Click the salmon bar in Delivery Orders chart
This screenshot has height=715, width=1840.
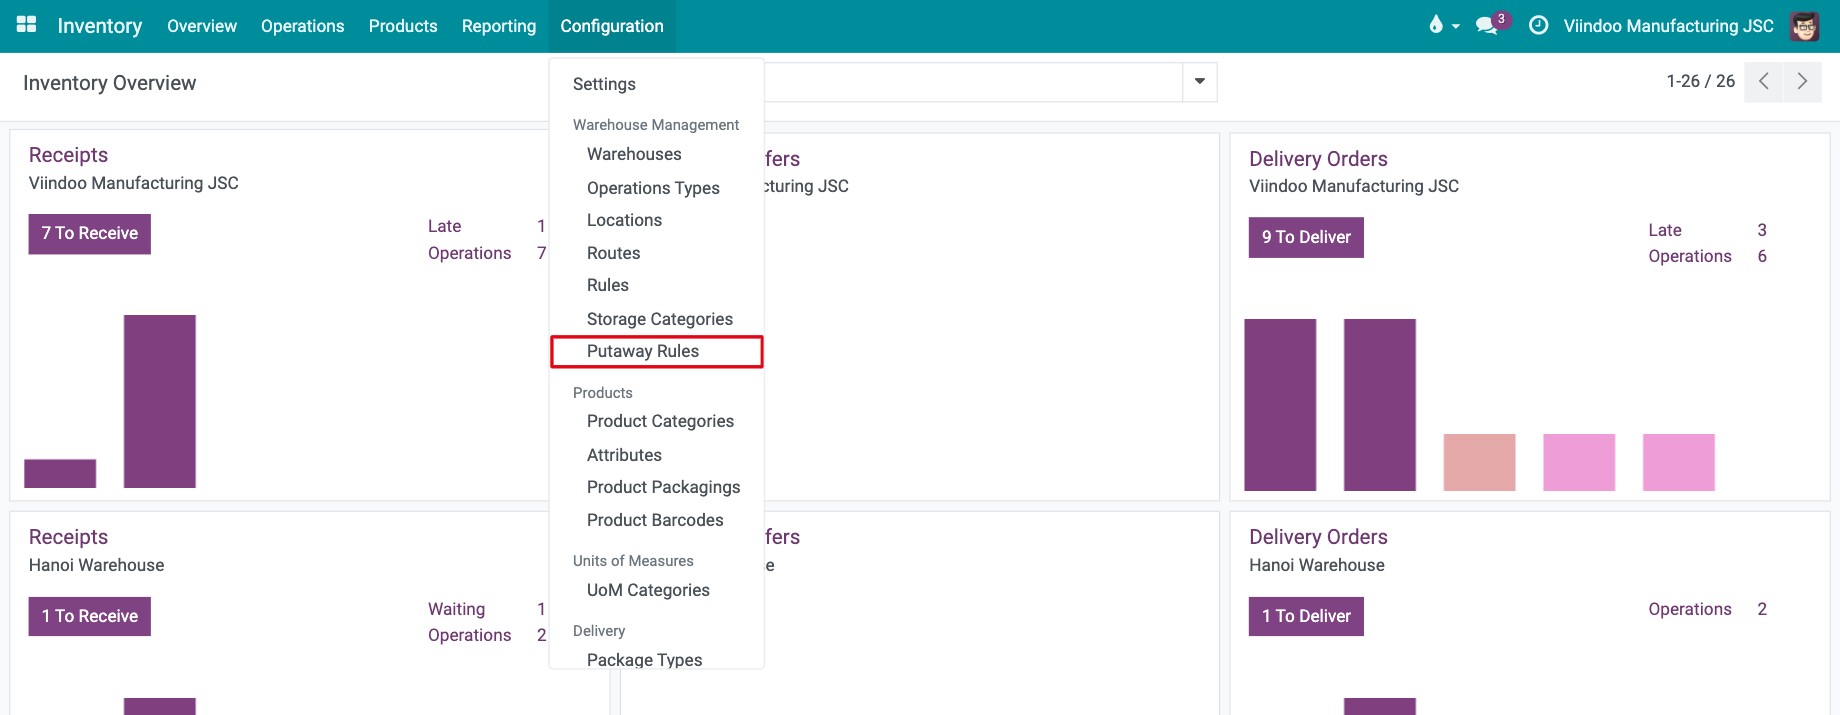coord(1479,462)
